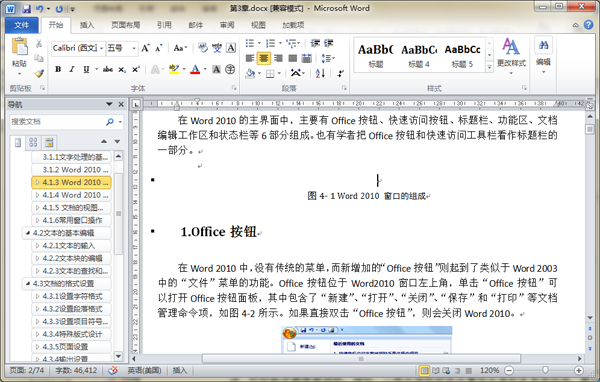
Task: Toggle show paragraph marks icon
Action: 341,73
